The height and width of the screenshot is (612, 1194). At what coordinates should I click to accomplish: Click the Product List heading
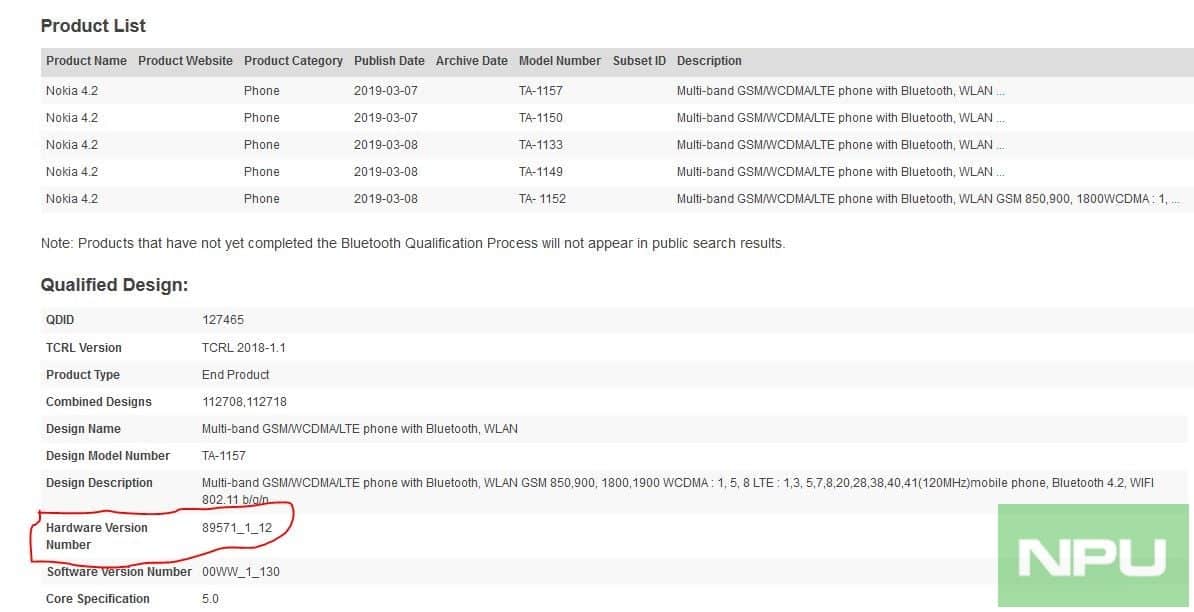[x=93, y=25]
